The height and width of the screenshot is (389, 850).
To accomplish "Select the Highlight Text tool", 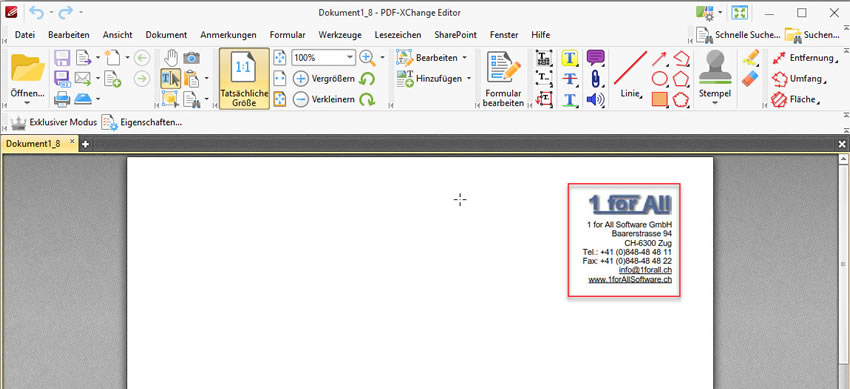I will 569,58.
